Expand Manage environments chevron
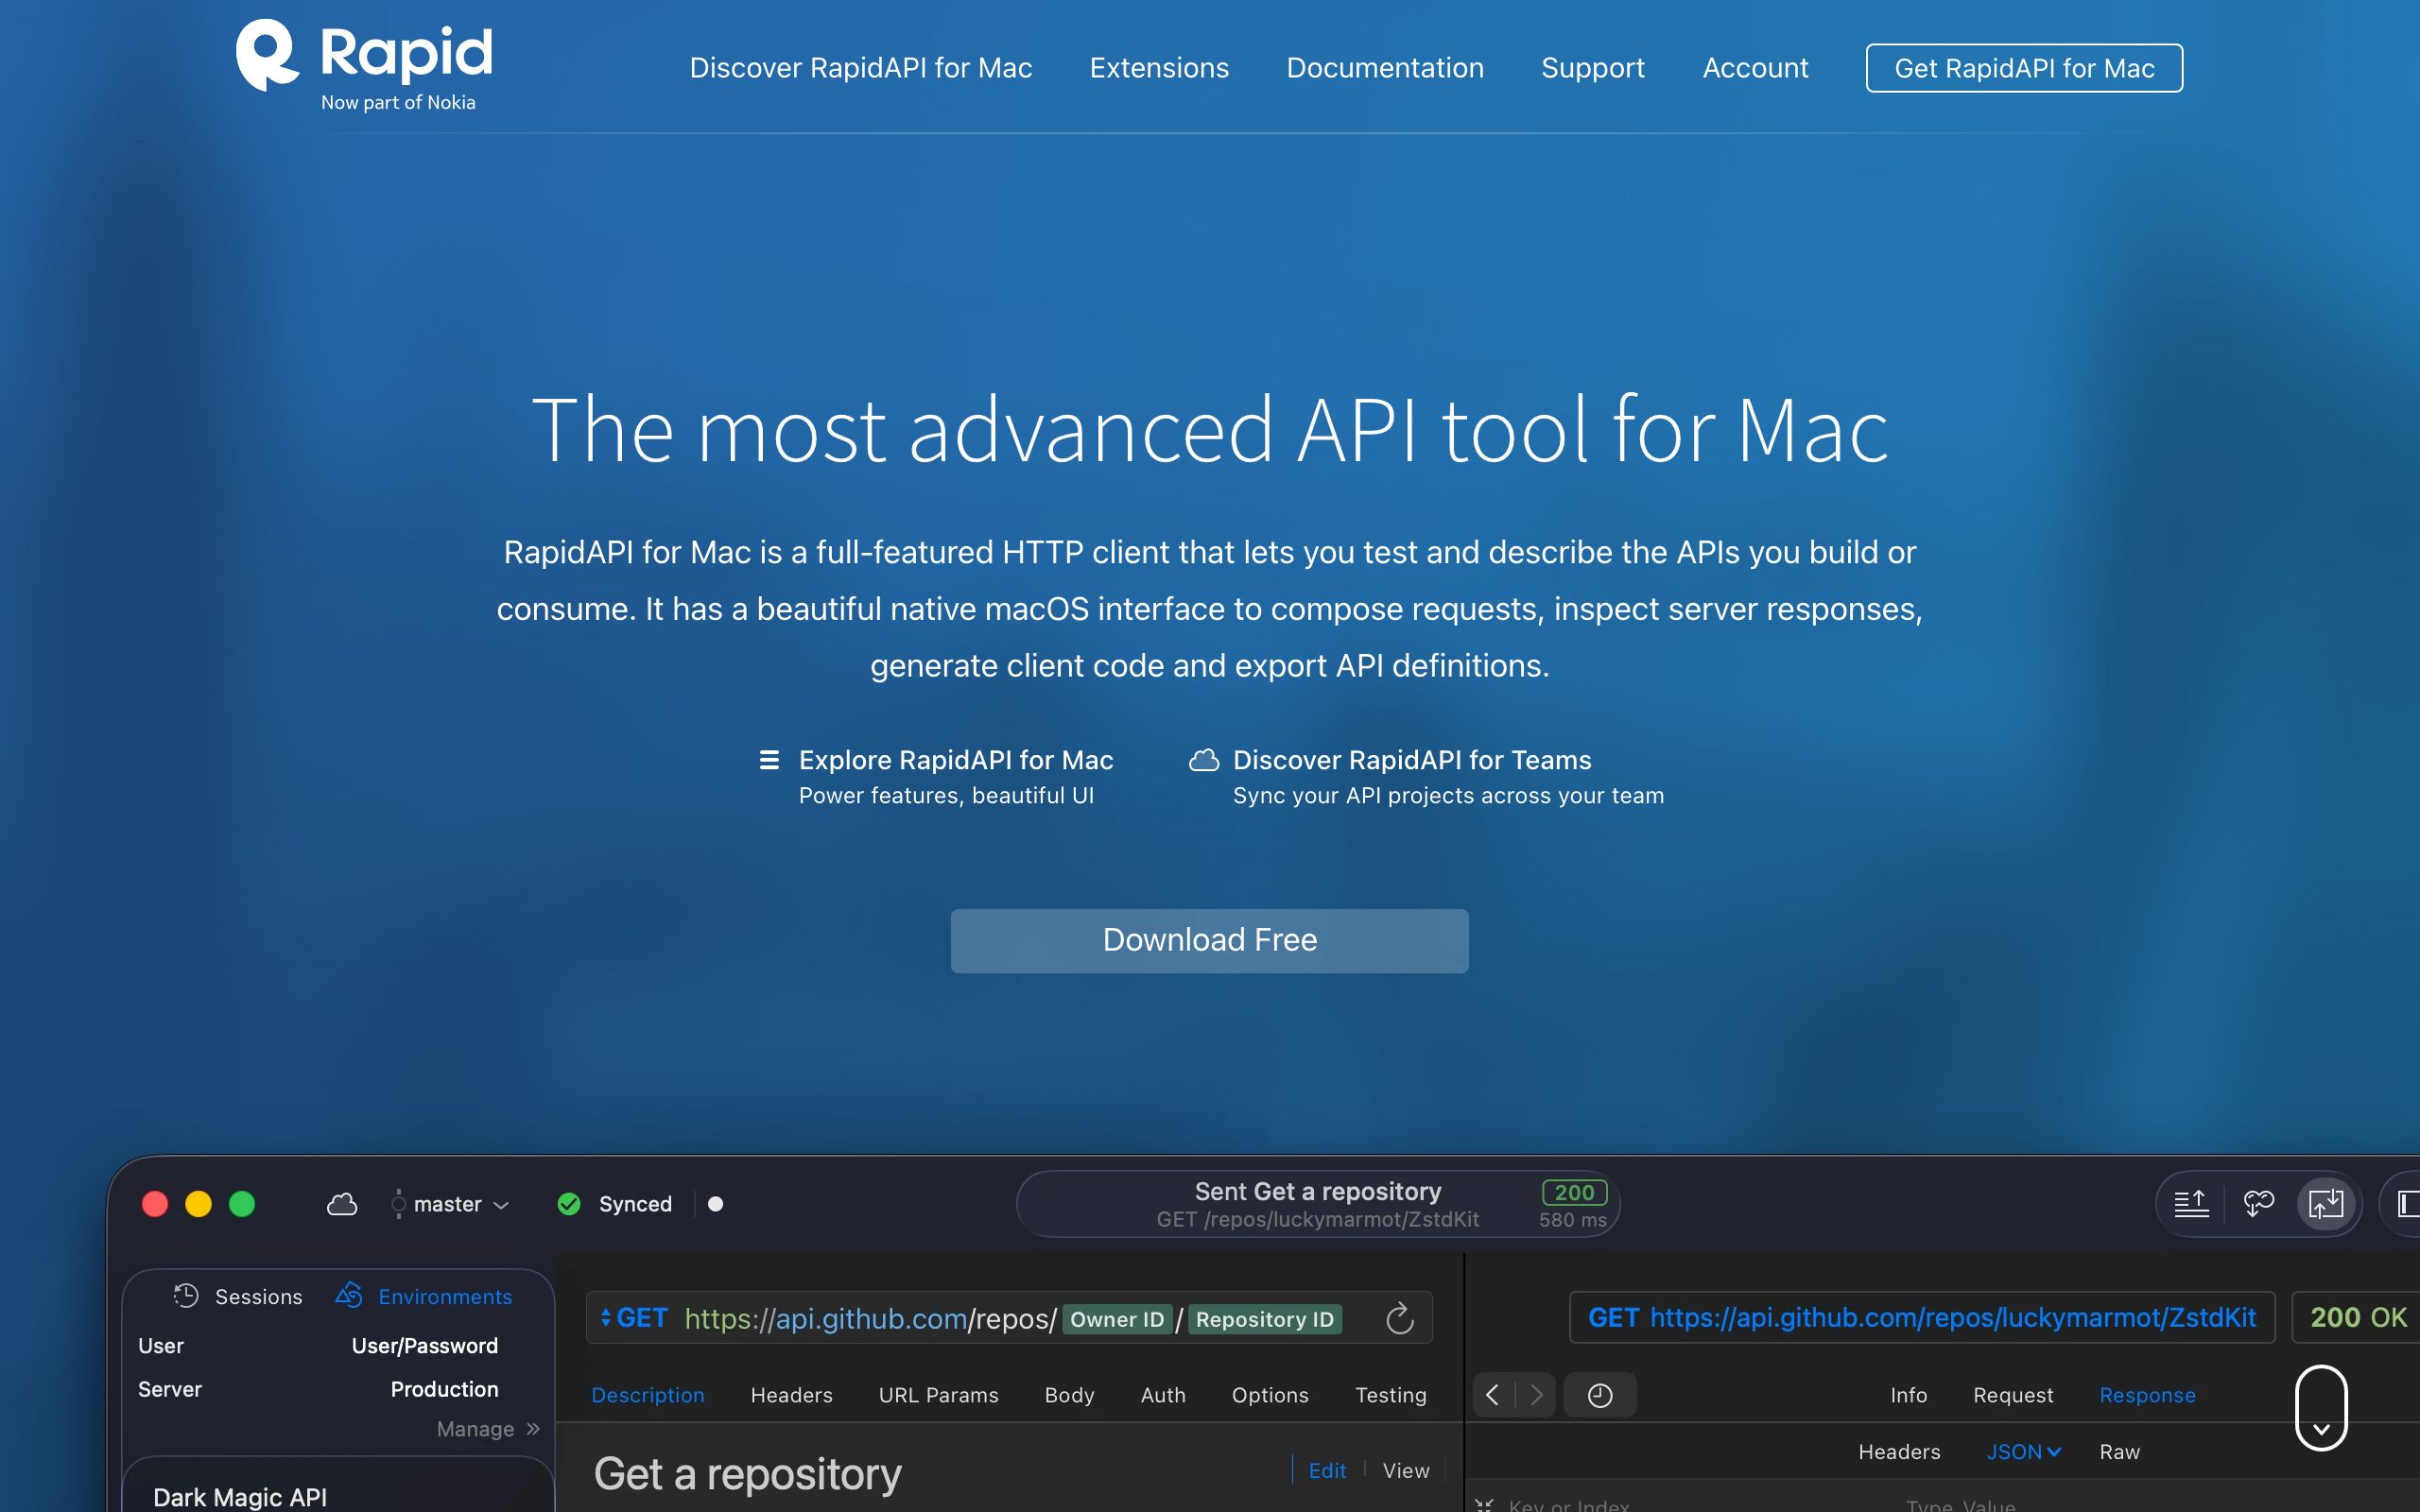 click(x=533, y=1428)
